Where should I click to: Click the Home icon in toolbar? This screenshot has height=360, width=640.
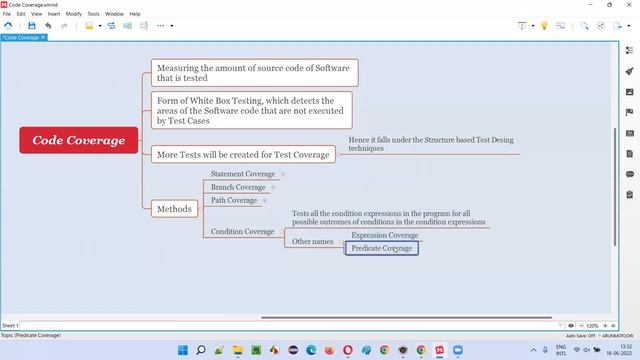click(x=8, y=26)
